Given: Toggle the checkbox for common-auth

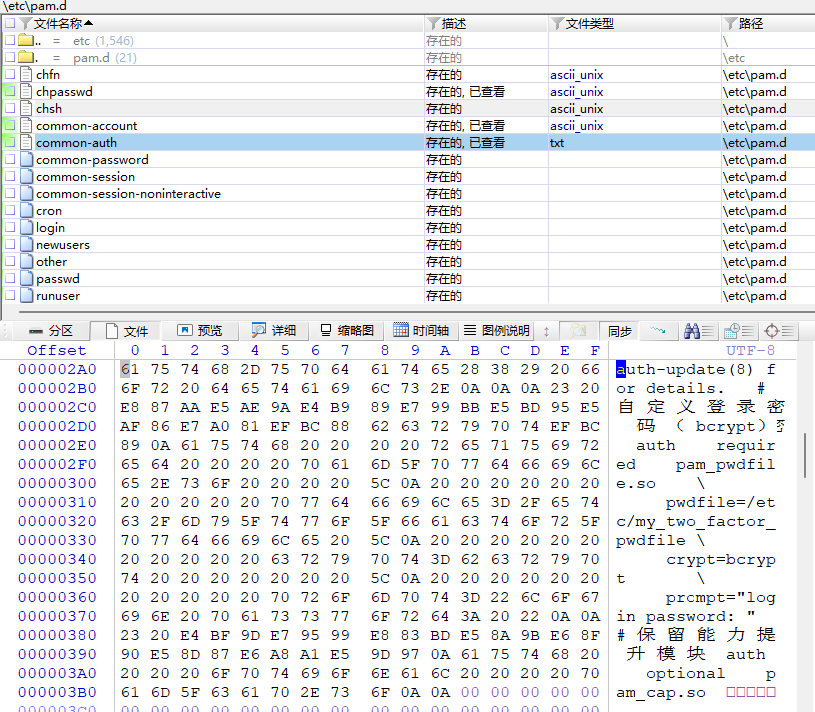Looking at the screenshot, I should click(10, 142).
